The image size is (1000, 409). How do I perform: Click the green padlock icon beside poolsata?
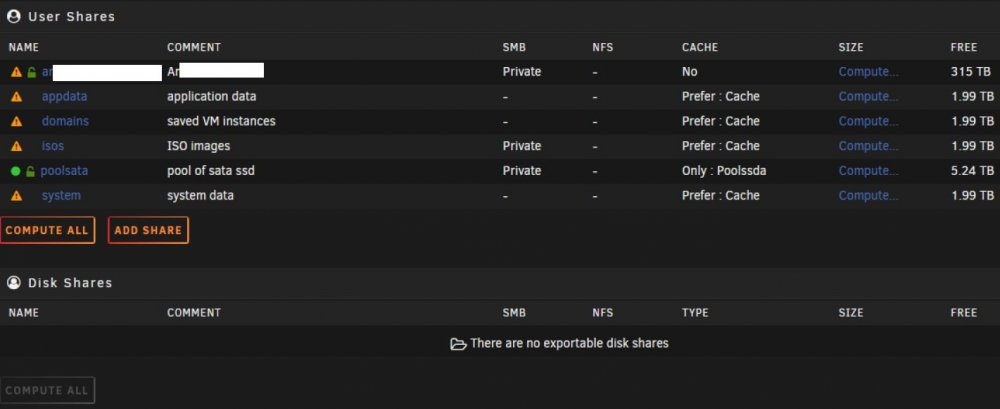point(31,171)
